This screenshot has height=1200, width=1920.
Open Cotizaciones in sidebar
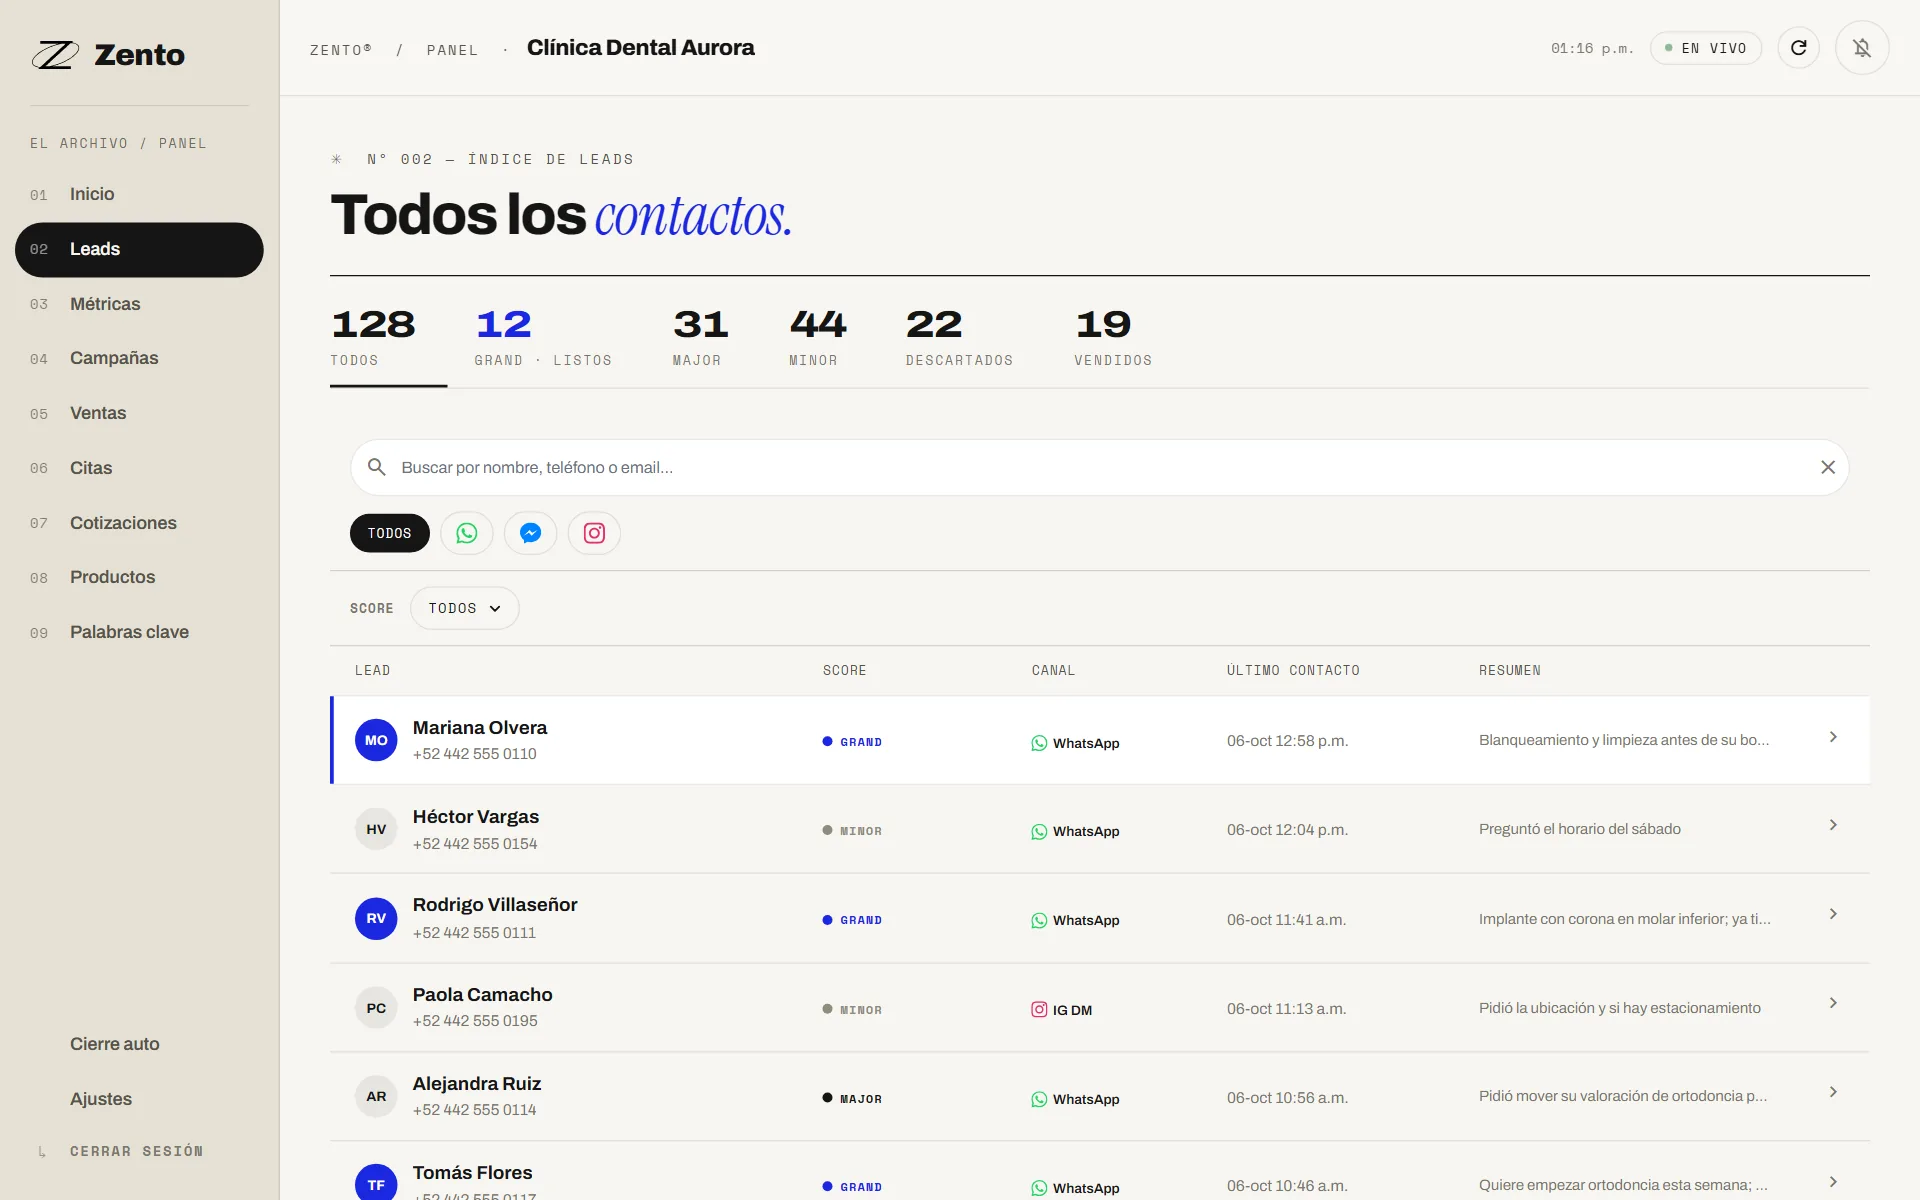tap(139, 523)
